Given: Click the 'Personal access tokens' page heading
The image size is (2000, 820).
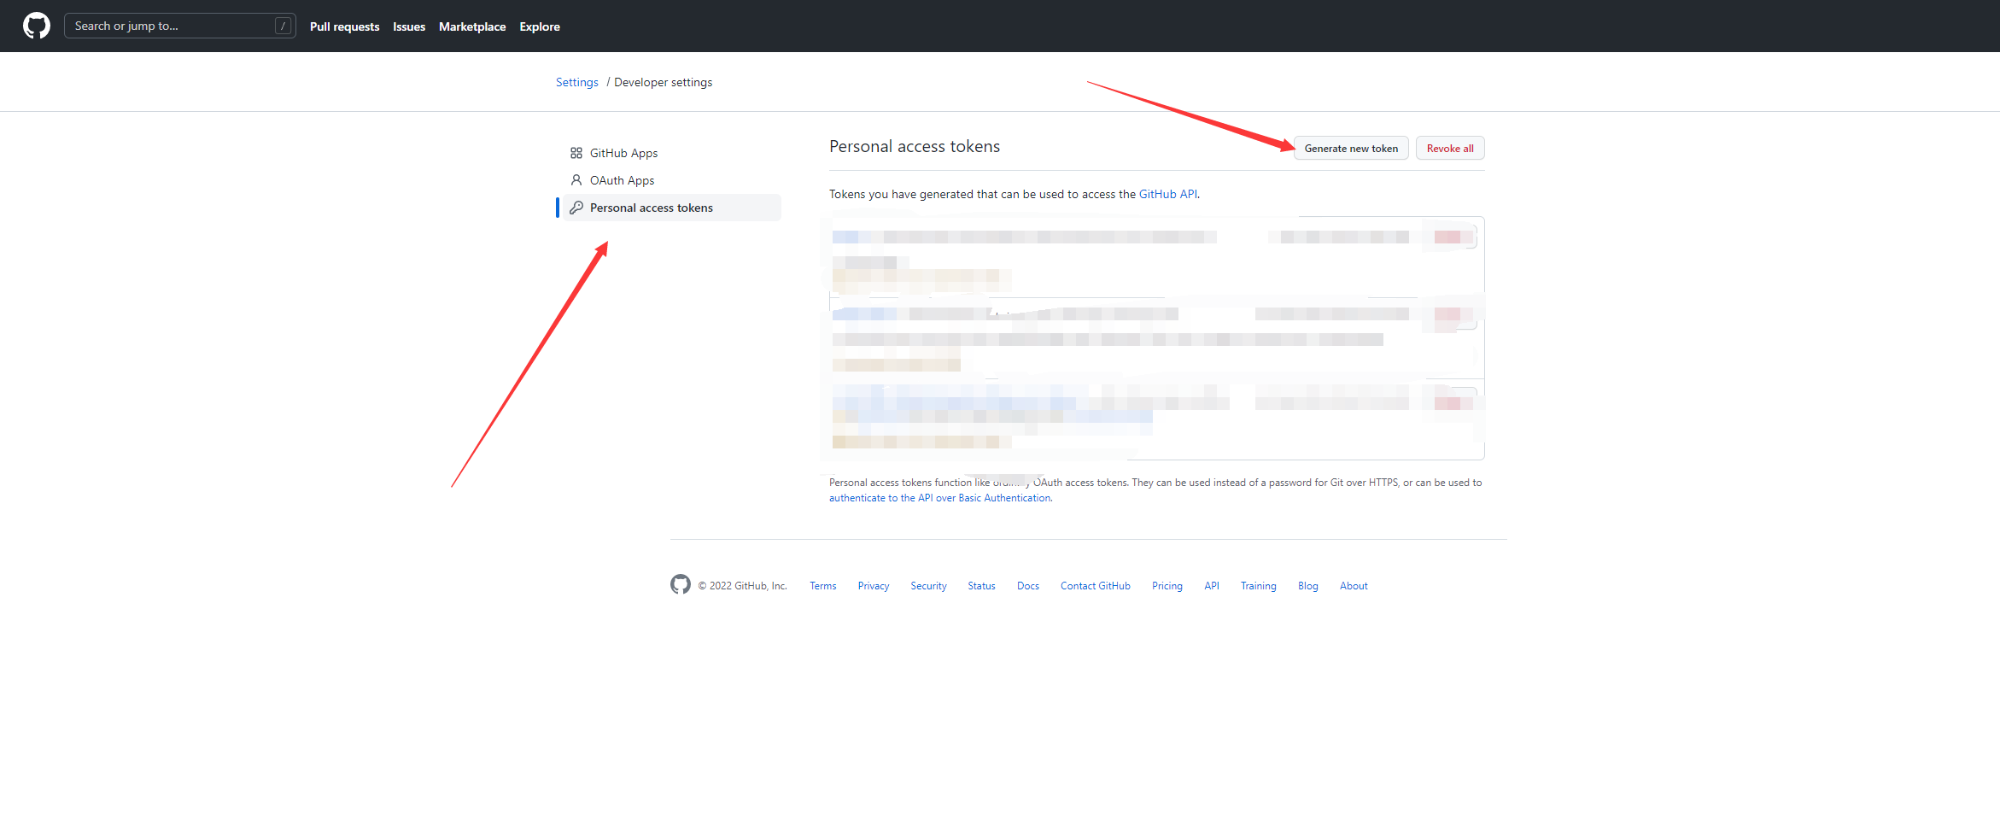Looking at the screenshot, I should [x=914, y=146].
